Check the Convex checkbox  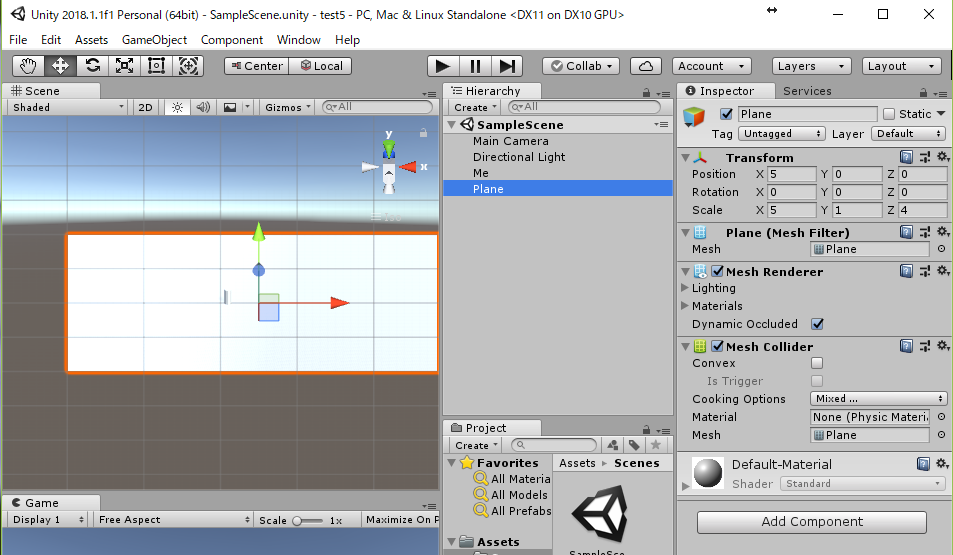point(817,363)
